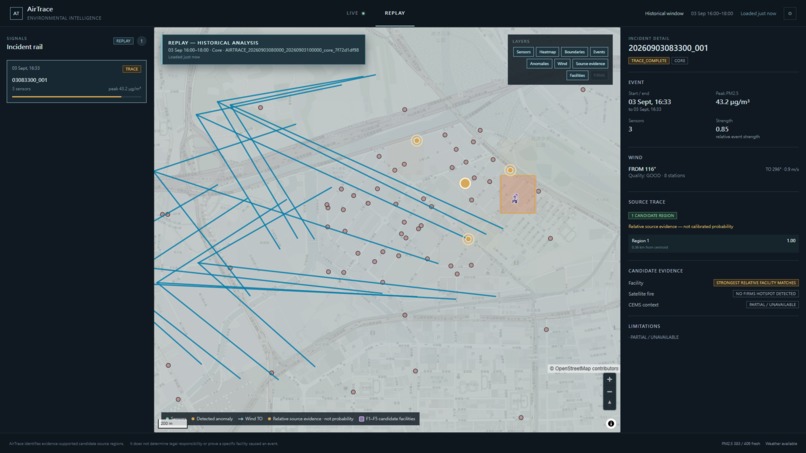The image size is (806, 453).
Task: Click the candidate facility marker in orange square
Action: [x=515, y=198]
